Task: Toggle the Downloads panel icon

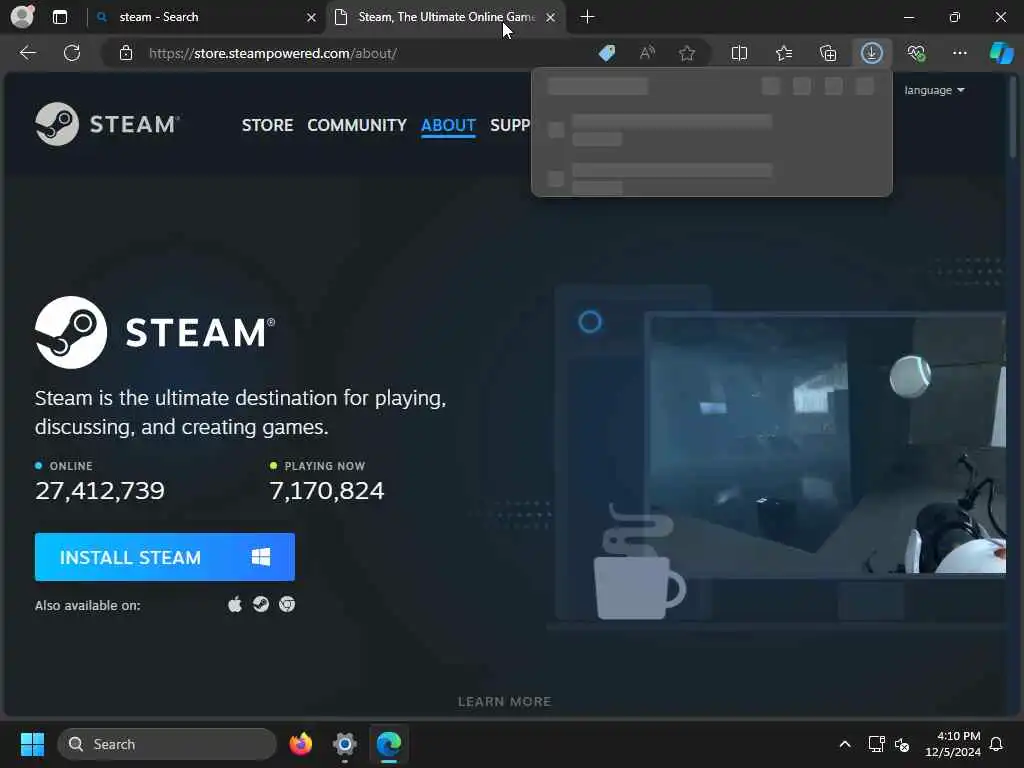Action: point(872,53)
